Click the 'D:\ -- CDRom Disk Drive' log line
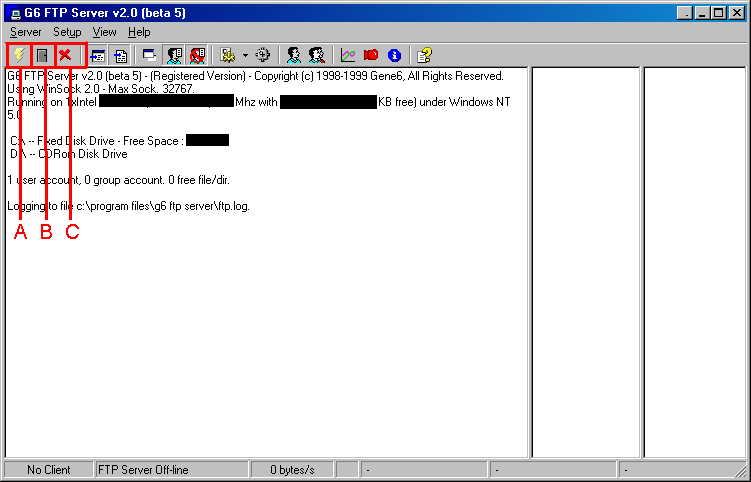The width and height of the screenshot is (751, 482). pos(68,154)
